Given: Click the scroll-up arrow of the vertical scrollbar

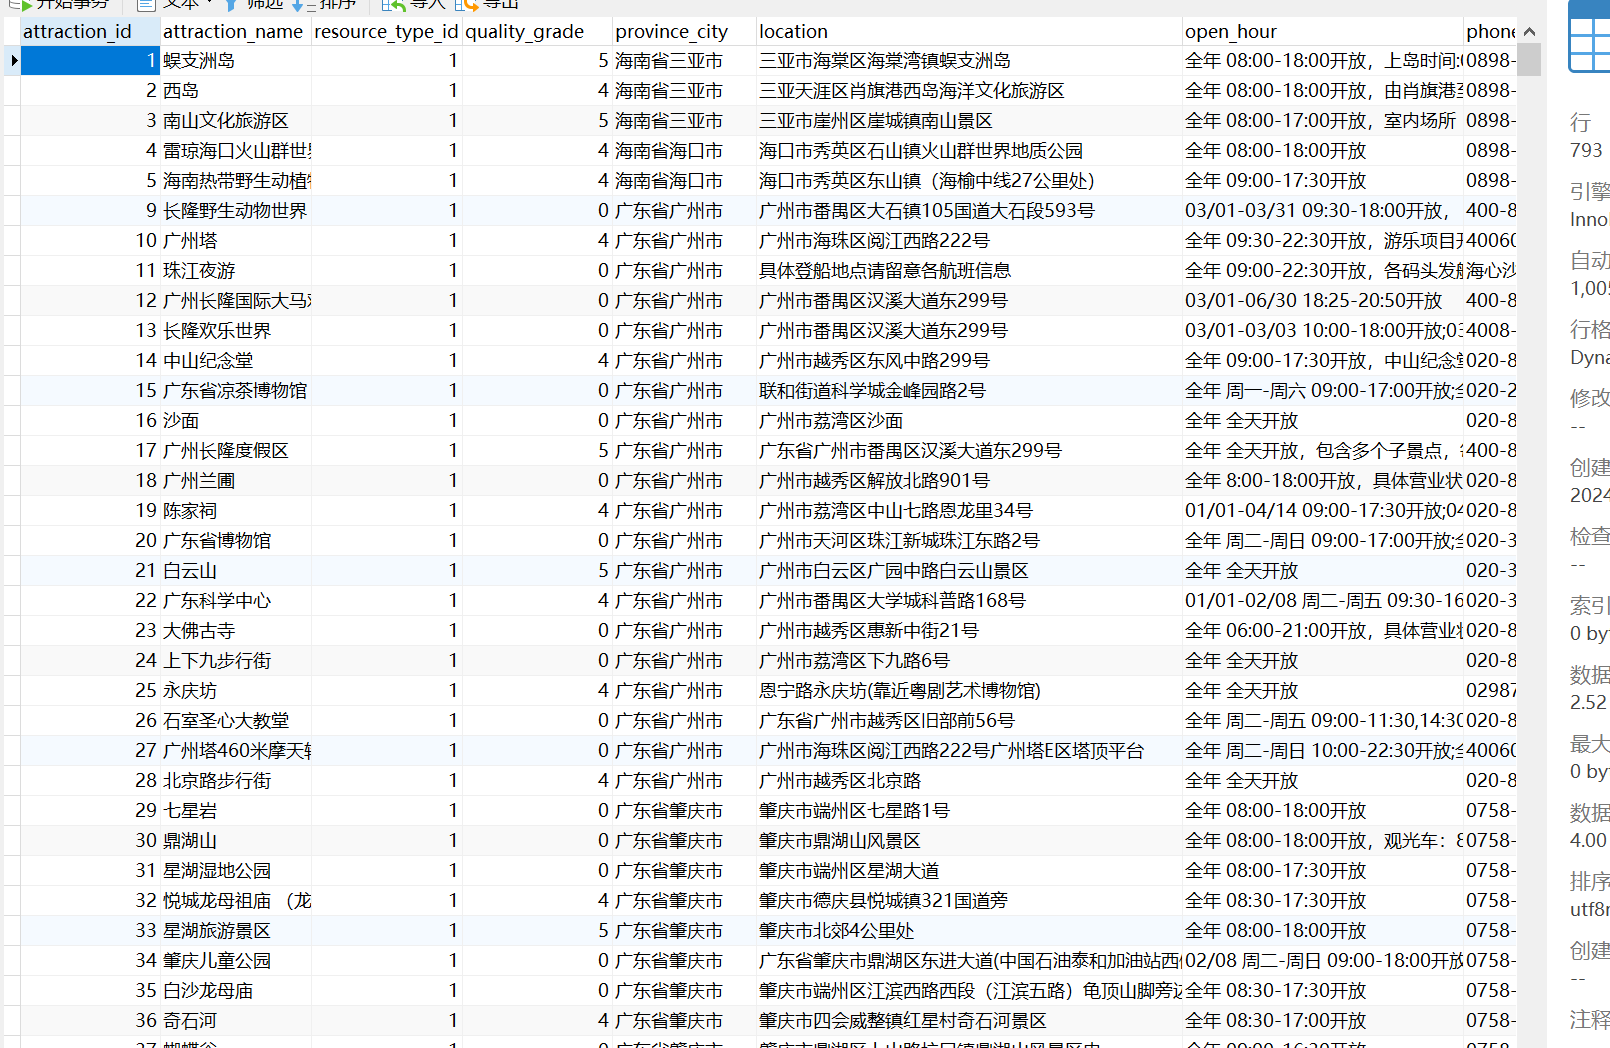Looking at the screenshot, I should coord(1529,32).
